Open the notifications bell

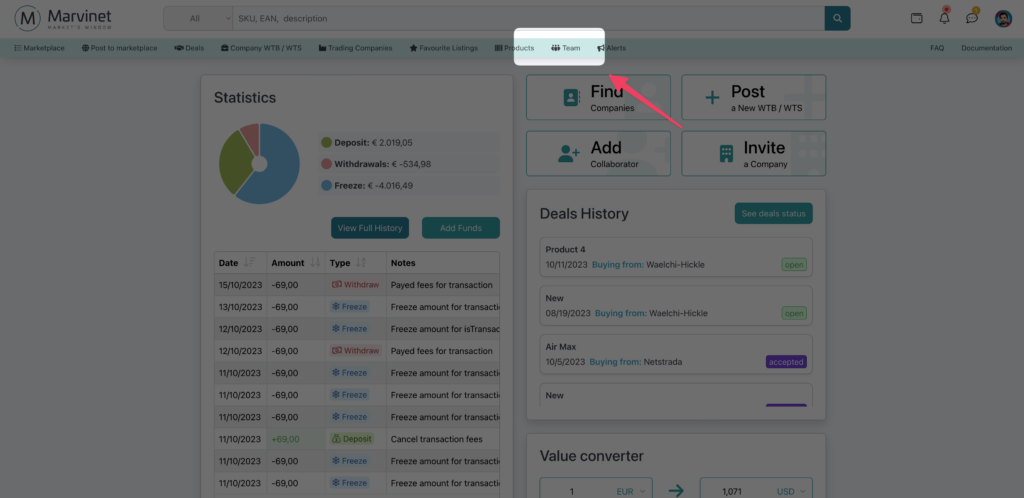pyautogui.click(x=944, y=18)
